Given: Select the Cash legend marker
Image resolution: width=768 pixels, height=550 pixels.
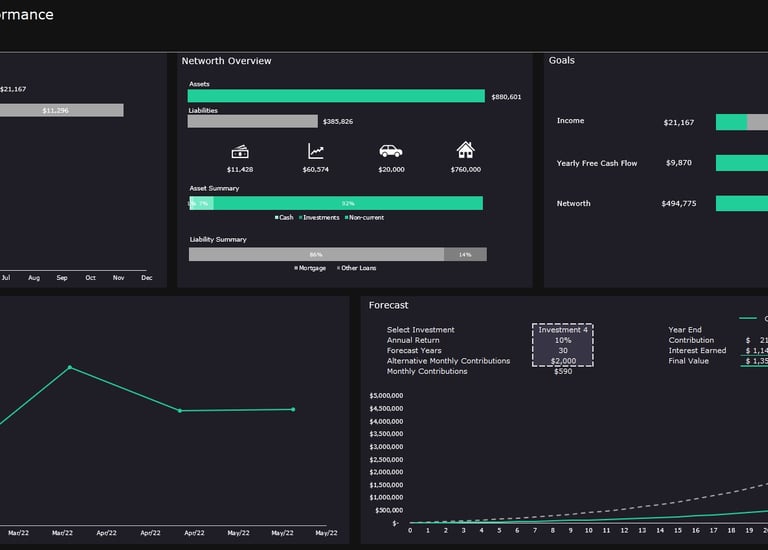Looking at the screenshot, I should tap(277, 217).
